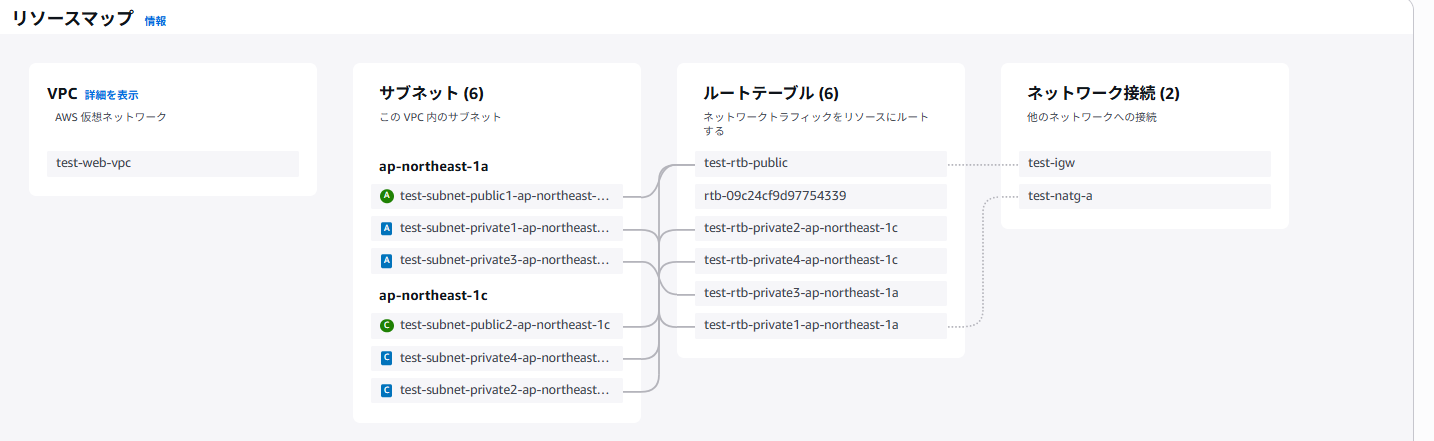Open the 情報 link beside リソースマップ
This screenshot has width=1434, height=441.
point(155,20)
